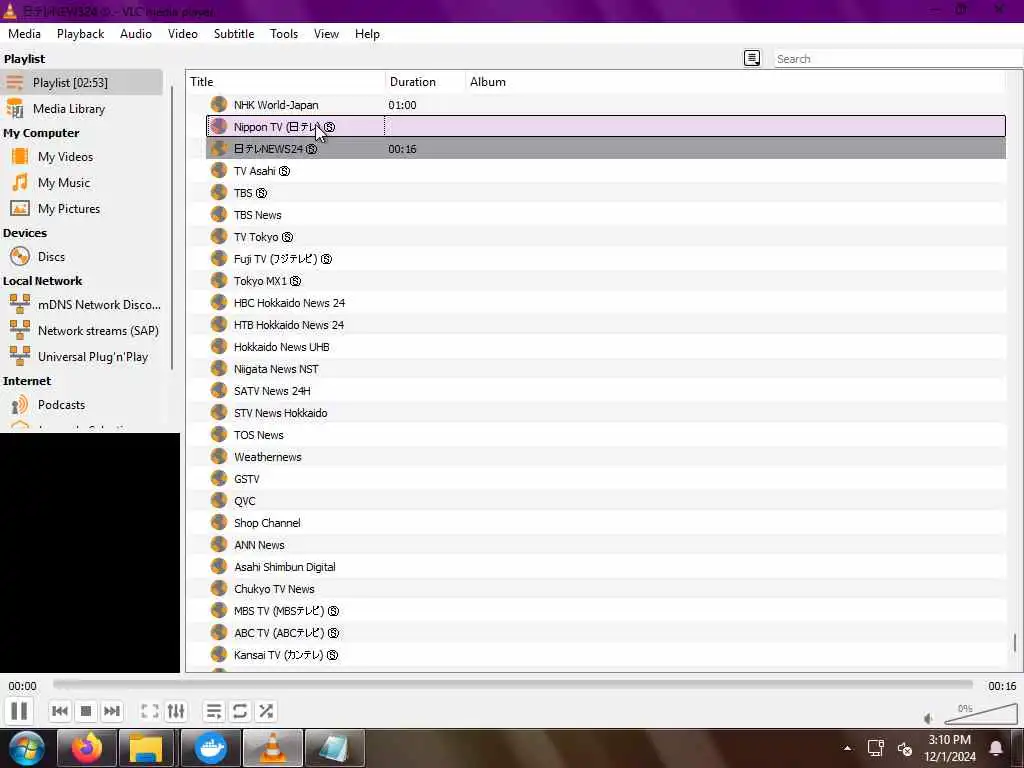This screenshot has height=768, width=1024.
Task: Select Tokyo MX1 playlist row
Action: (605, 281)
